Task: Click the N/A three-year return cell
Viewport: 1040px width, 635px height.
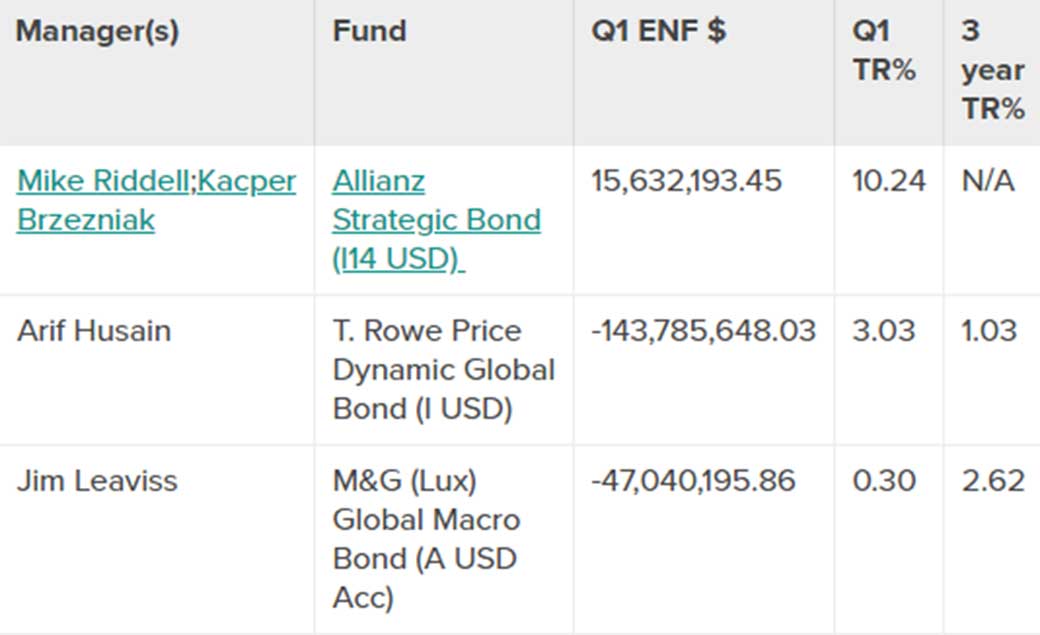Action: point(988,181)
